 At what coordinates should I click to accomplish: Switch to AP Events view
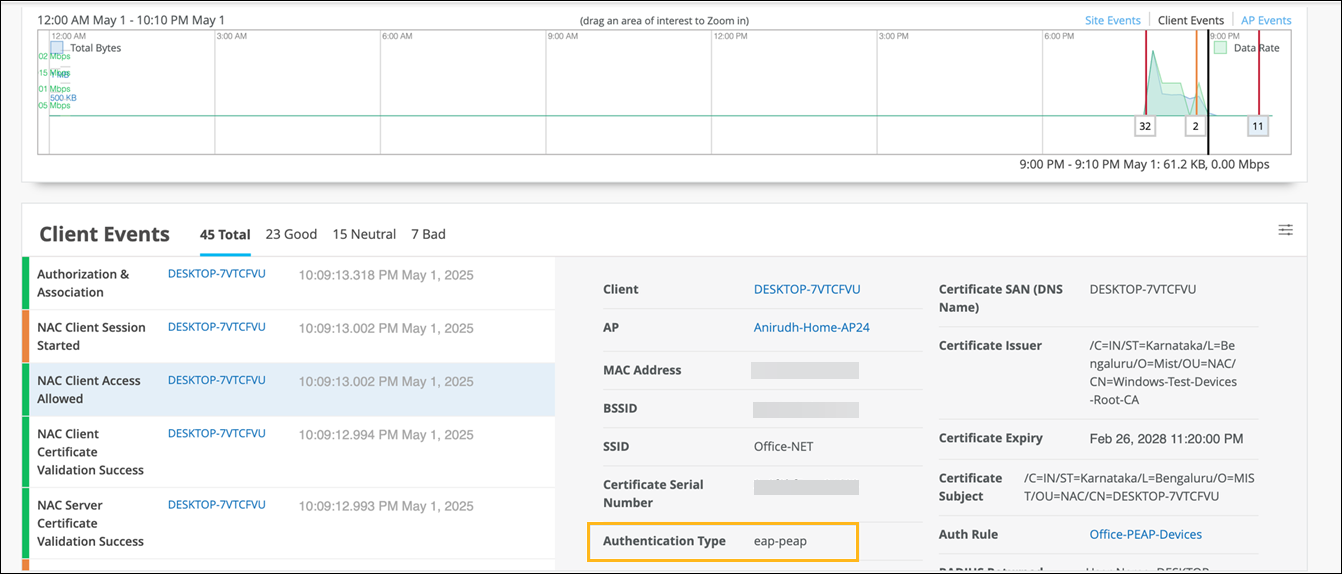click(1265, 20)
